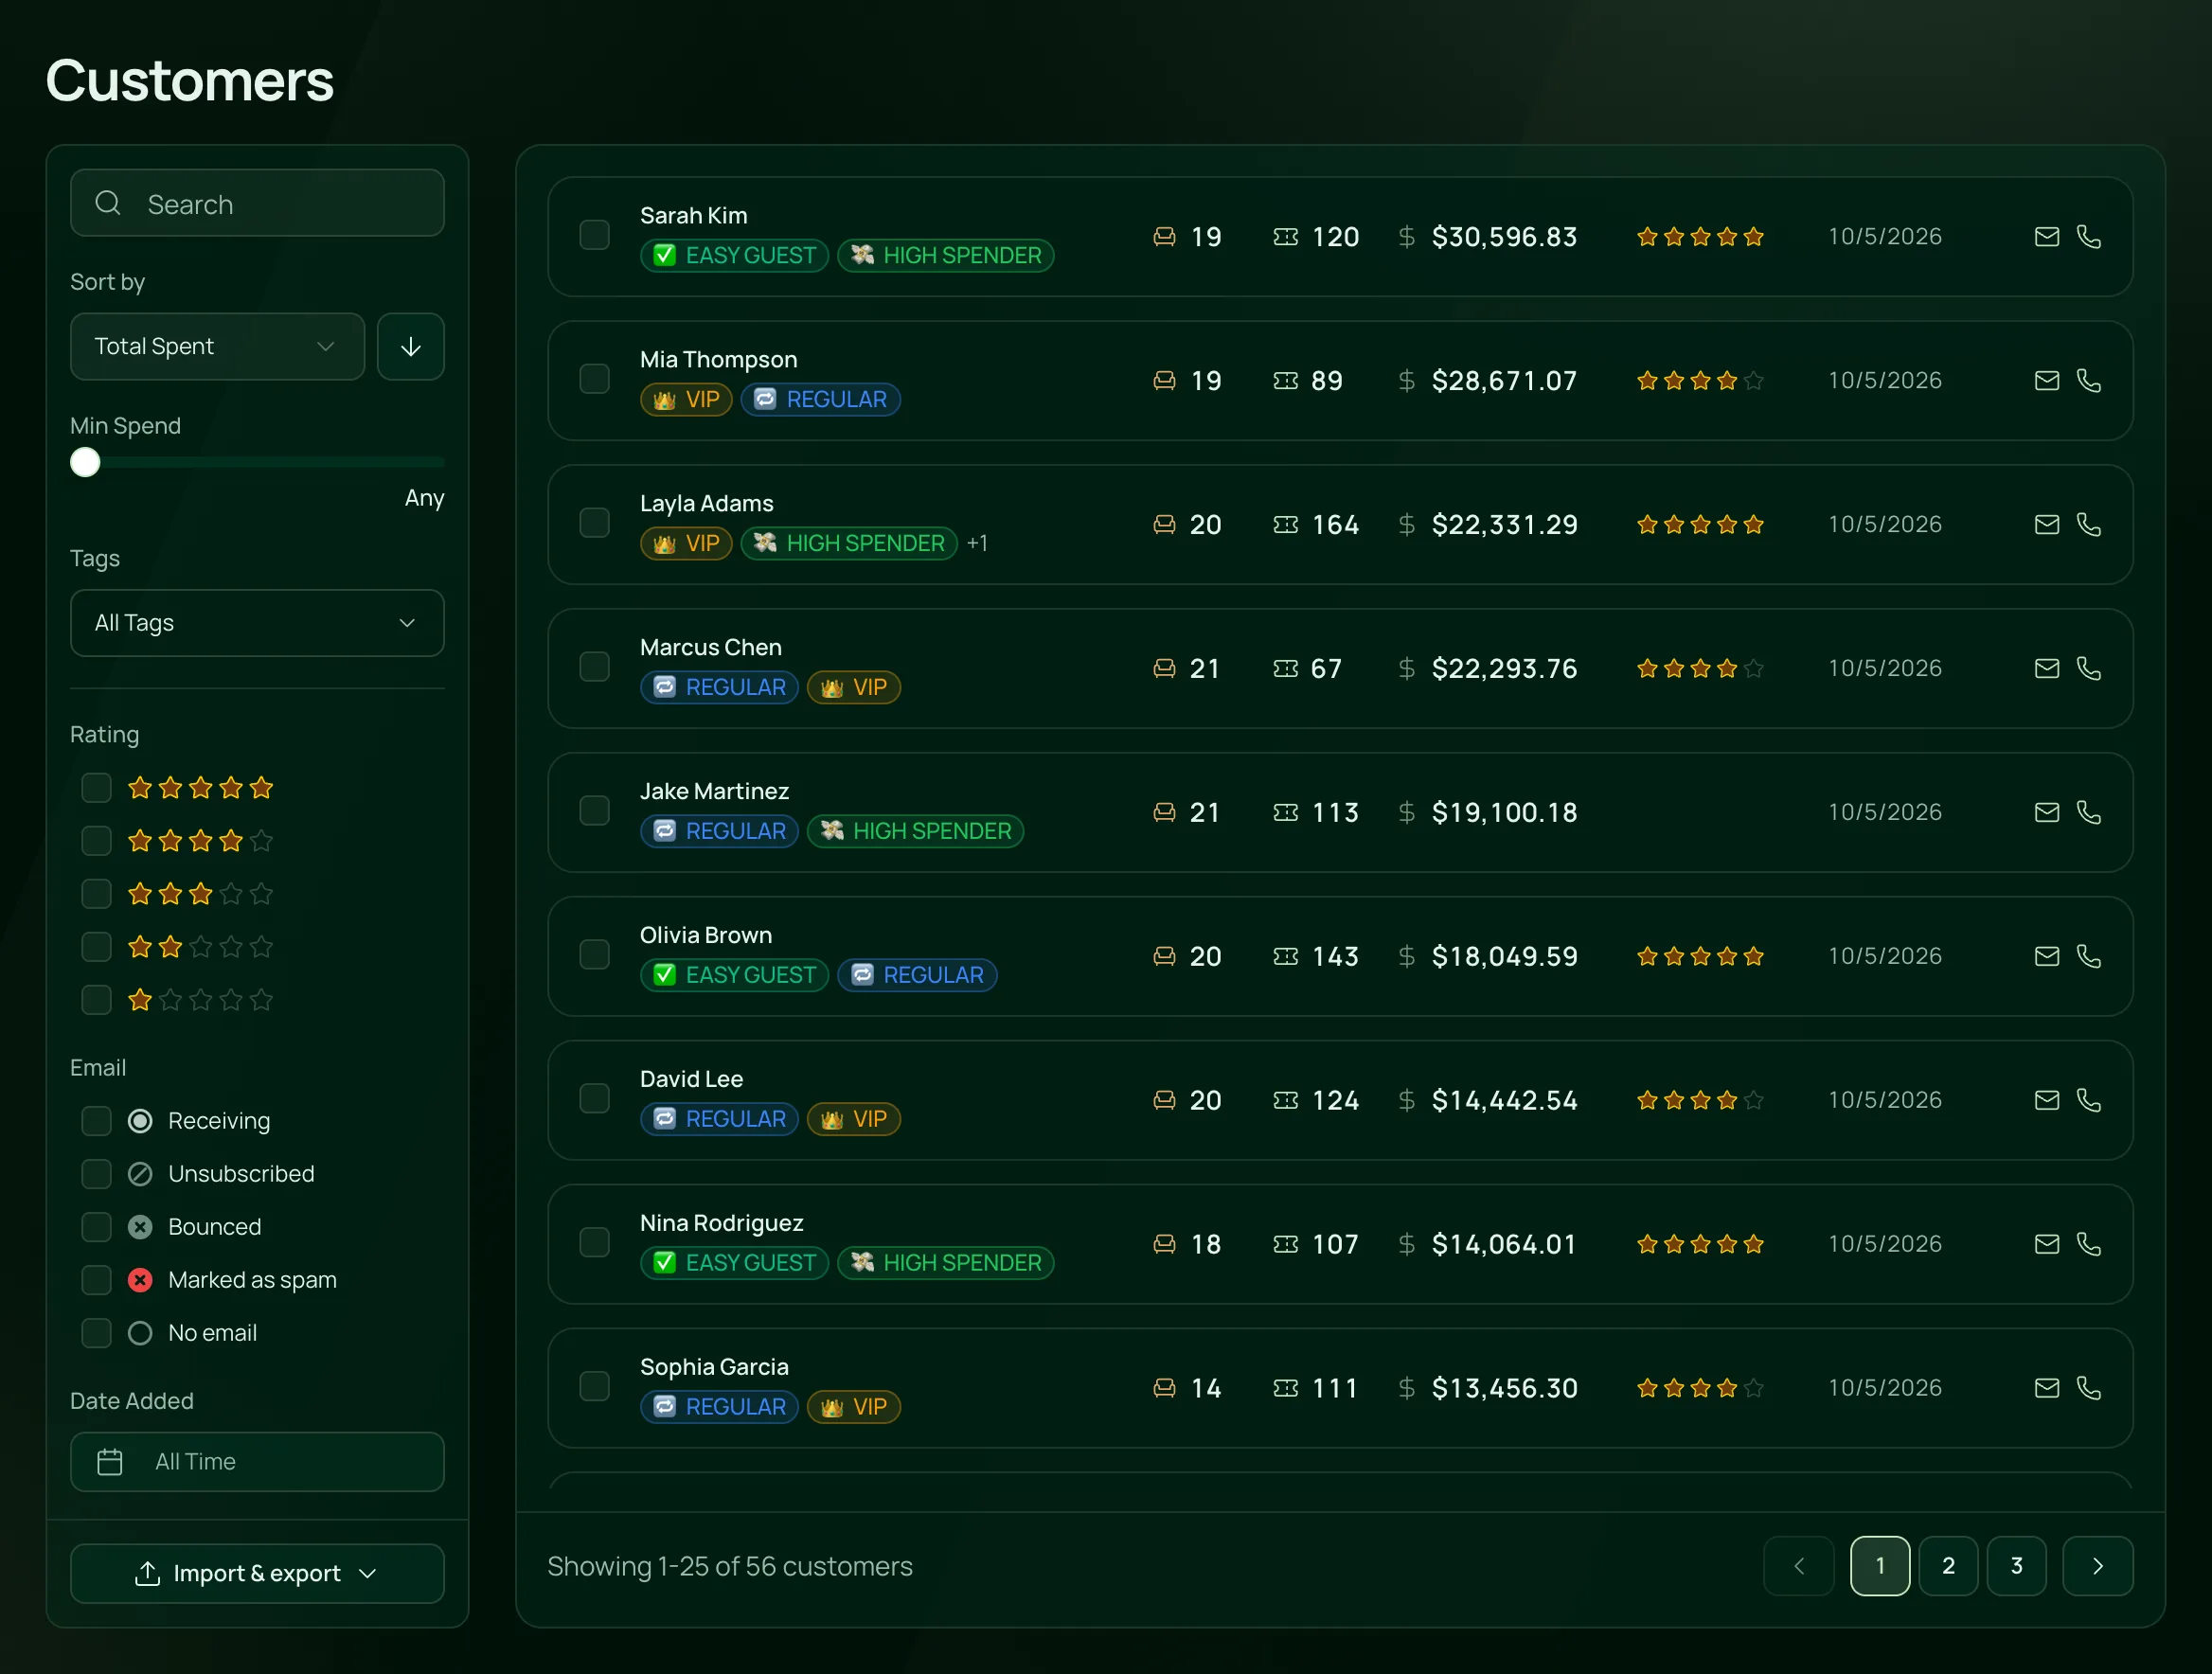Check the Unsubscribed email filter
This screenshot has width=2212, height=1674.
pyautogui.click(x=96, y=1174)
